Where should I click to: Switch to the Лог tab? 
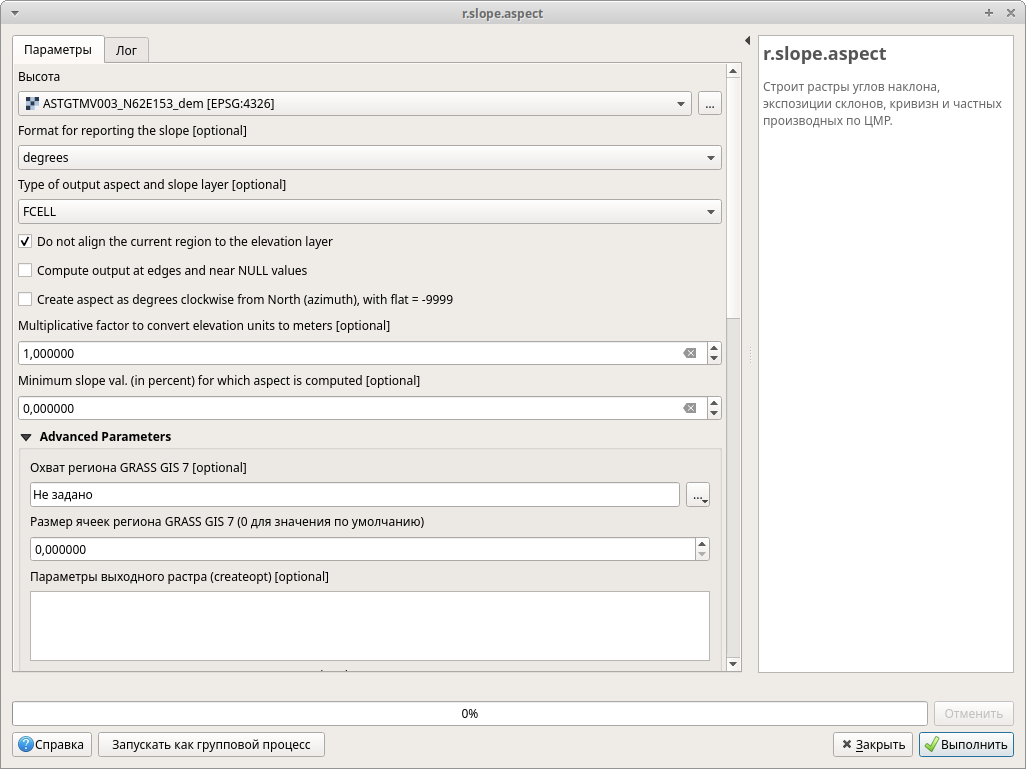click(x=126, y=50)
